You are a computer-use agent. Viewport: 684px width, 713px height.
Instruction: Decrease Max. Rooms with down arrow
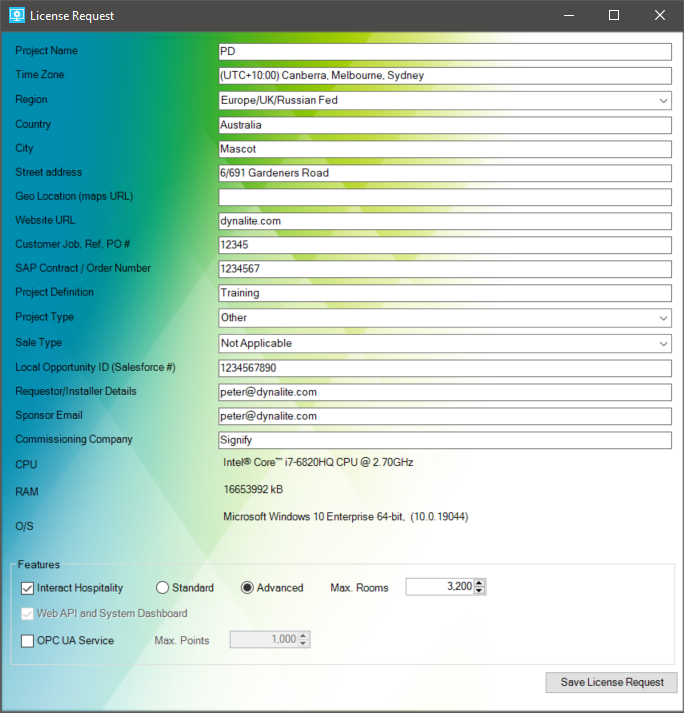[x=479, y=590]
